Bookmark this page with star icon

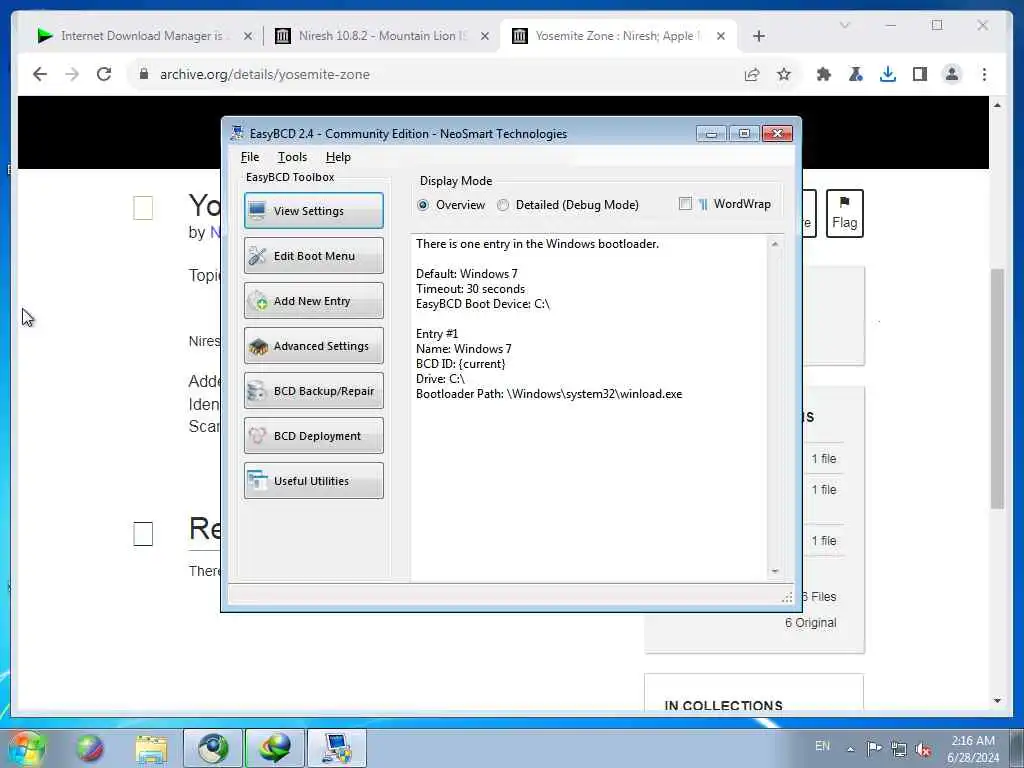[x=784, y=74]
